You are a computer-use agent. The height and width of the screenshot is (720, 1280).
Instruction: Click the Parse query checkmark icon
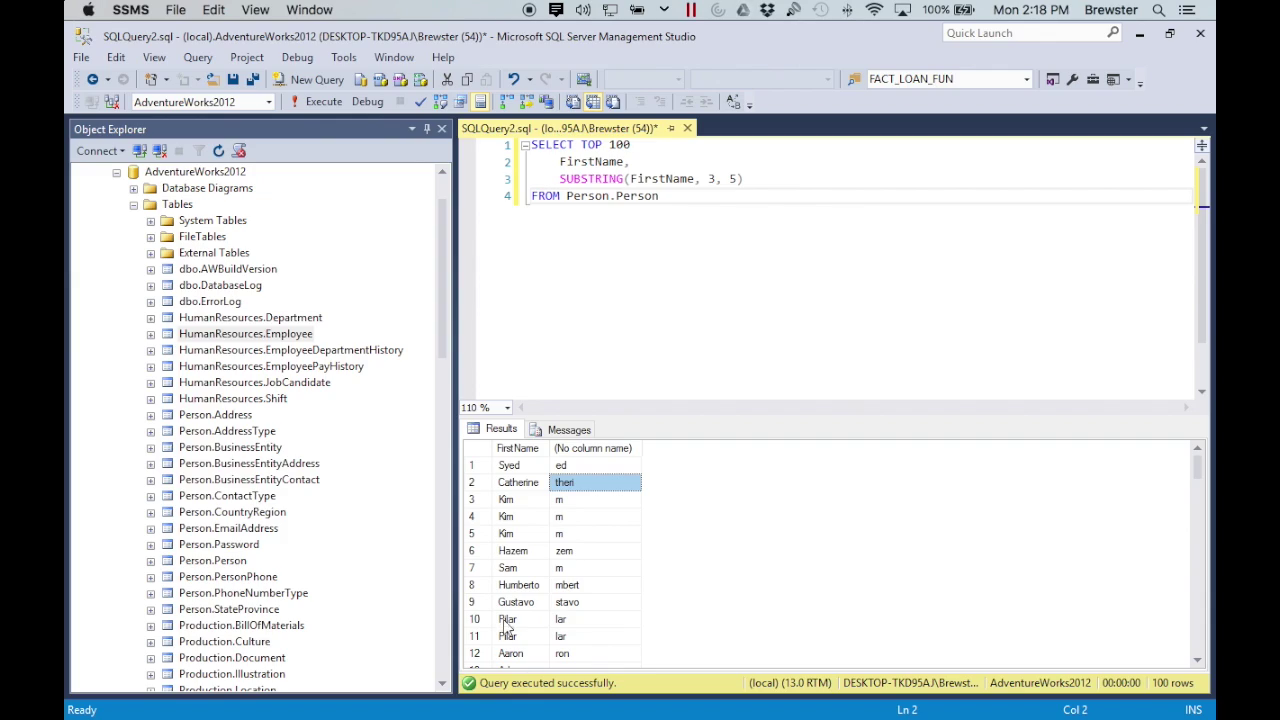pyautogui.click(x=420, y=102)
